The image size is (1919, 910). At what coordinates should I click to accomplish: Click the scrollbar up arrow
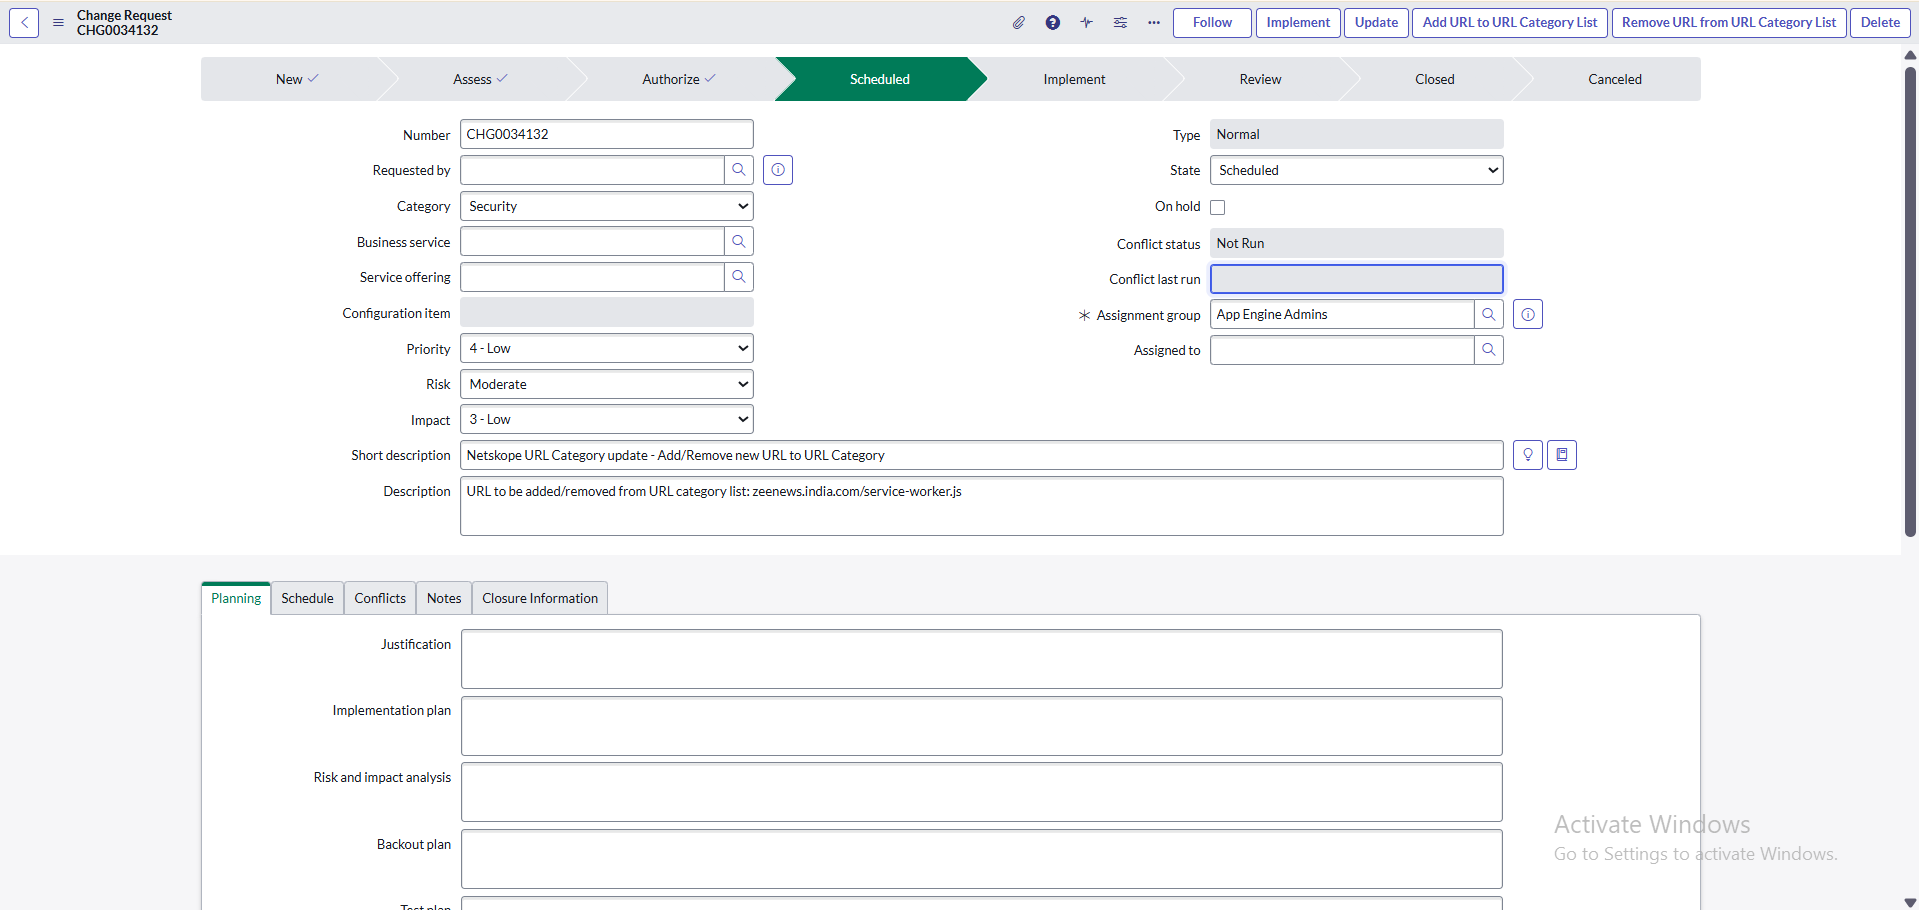1910,56
